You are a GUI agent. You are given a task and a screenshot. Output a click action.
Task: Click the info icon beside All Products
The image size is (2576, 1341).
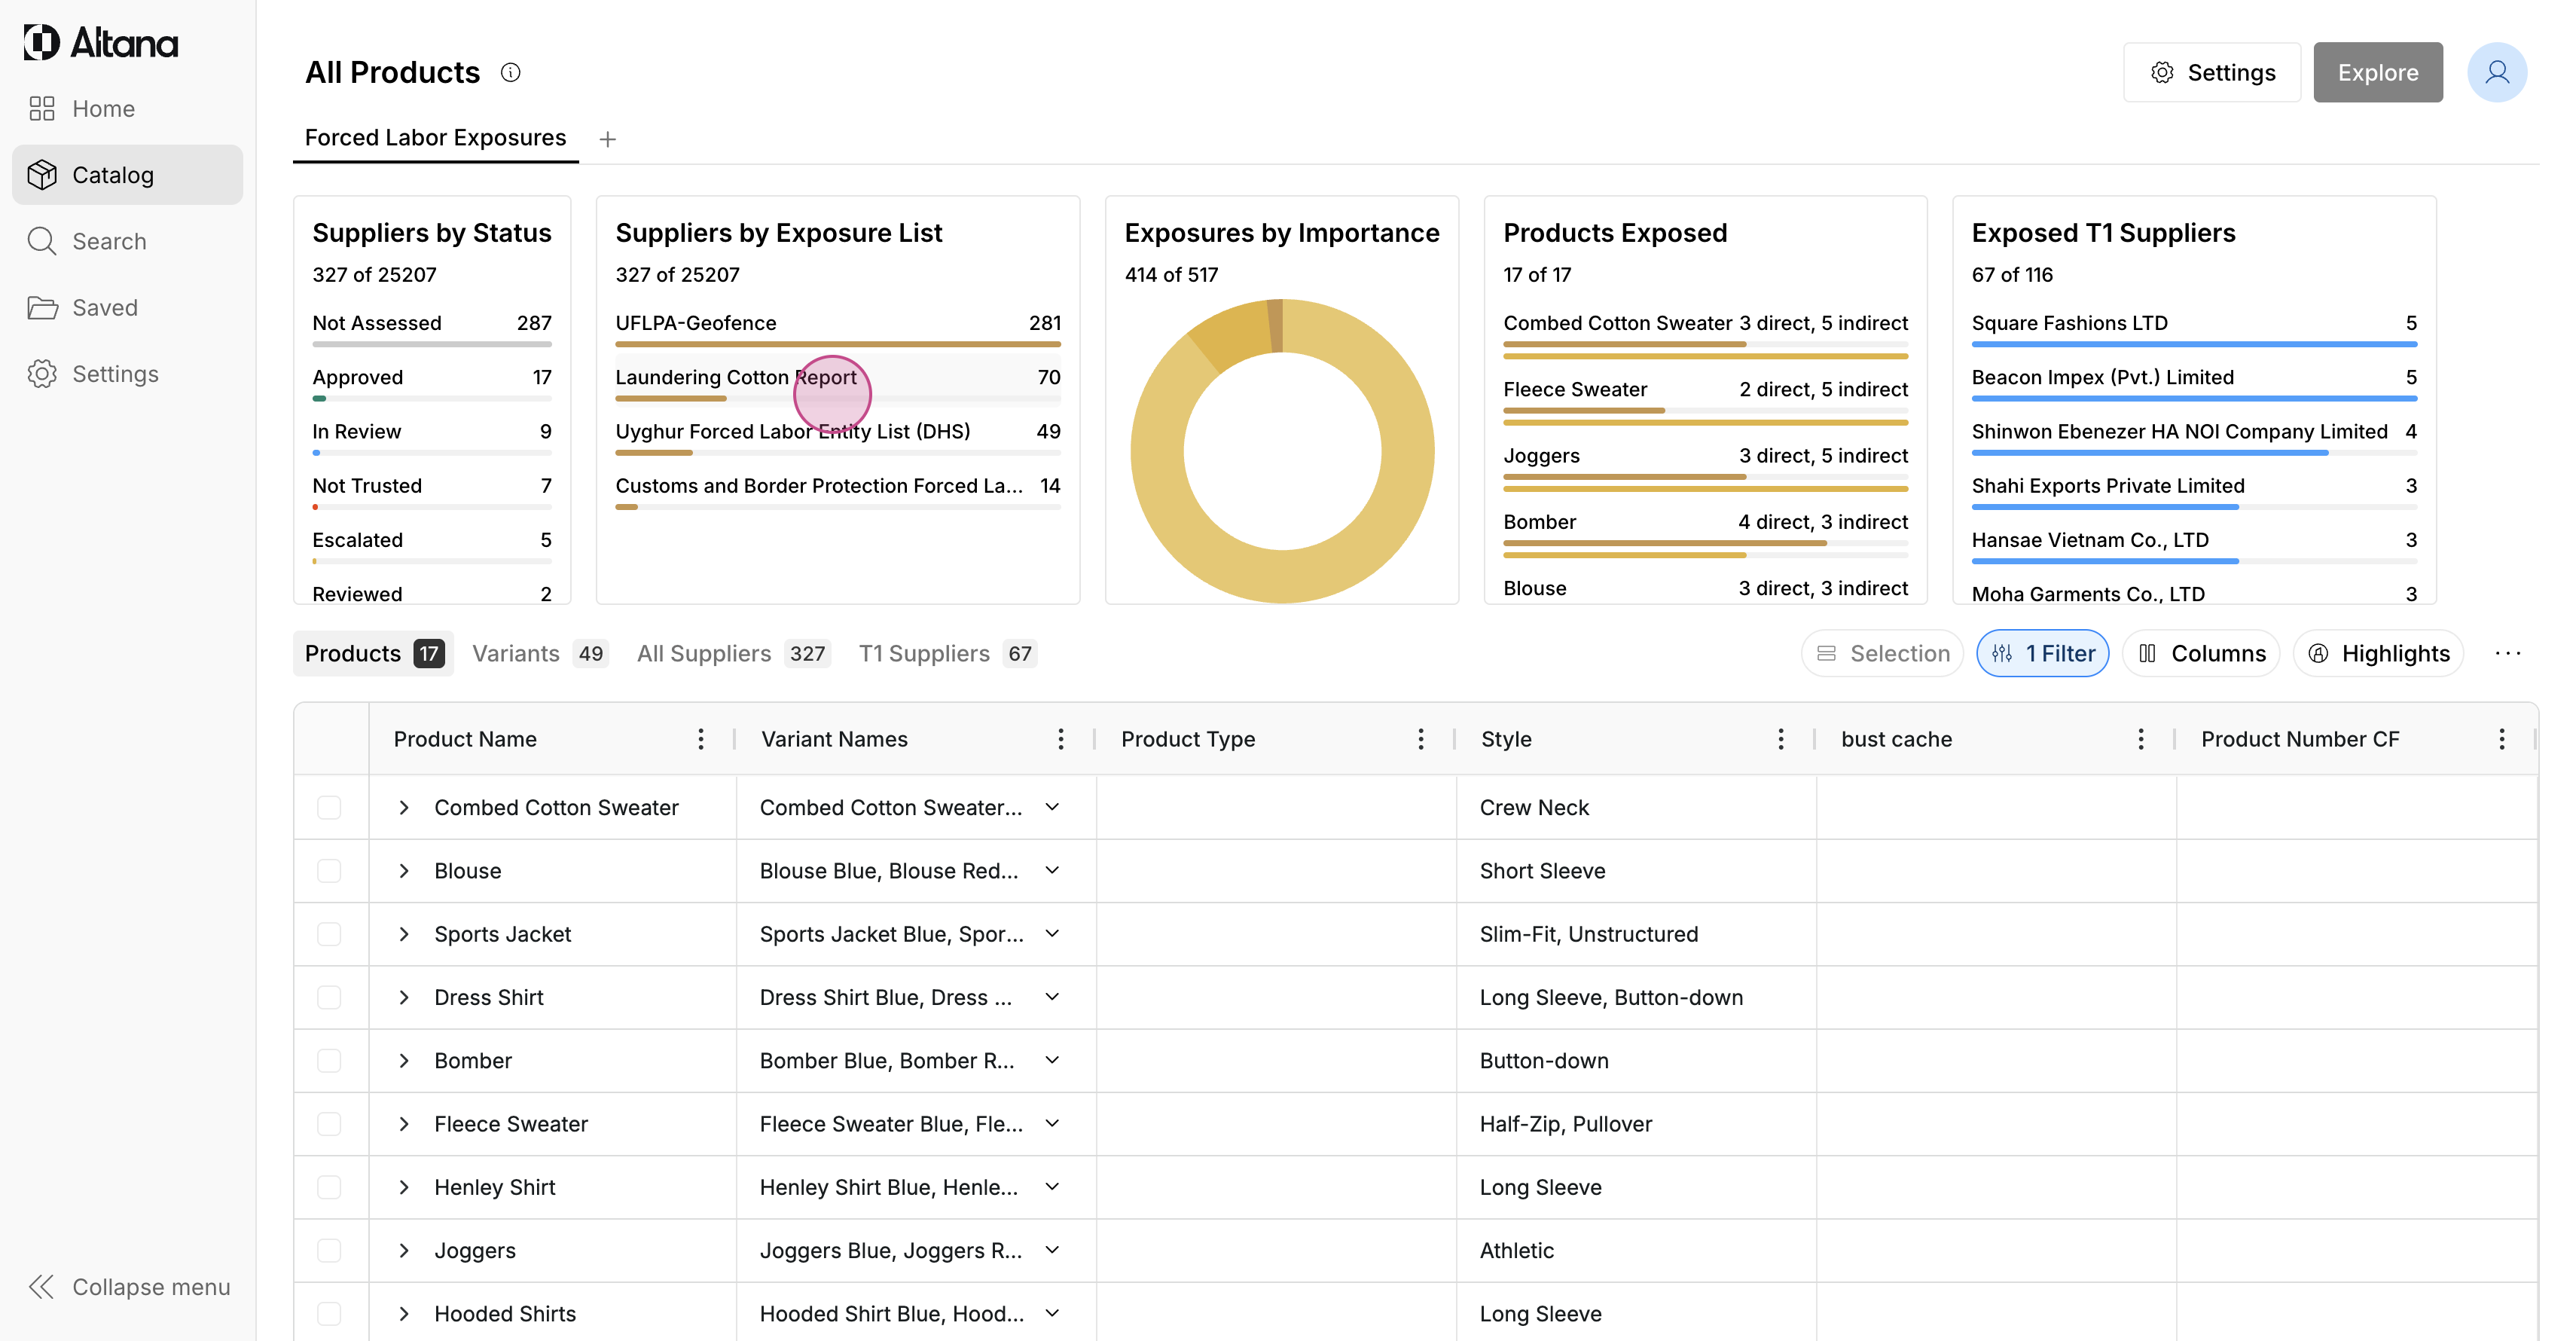coord(510,72)
